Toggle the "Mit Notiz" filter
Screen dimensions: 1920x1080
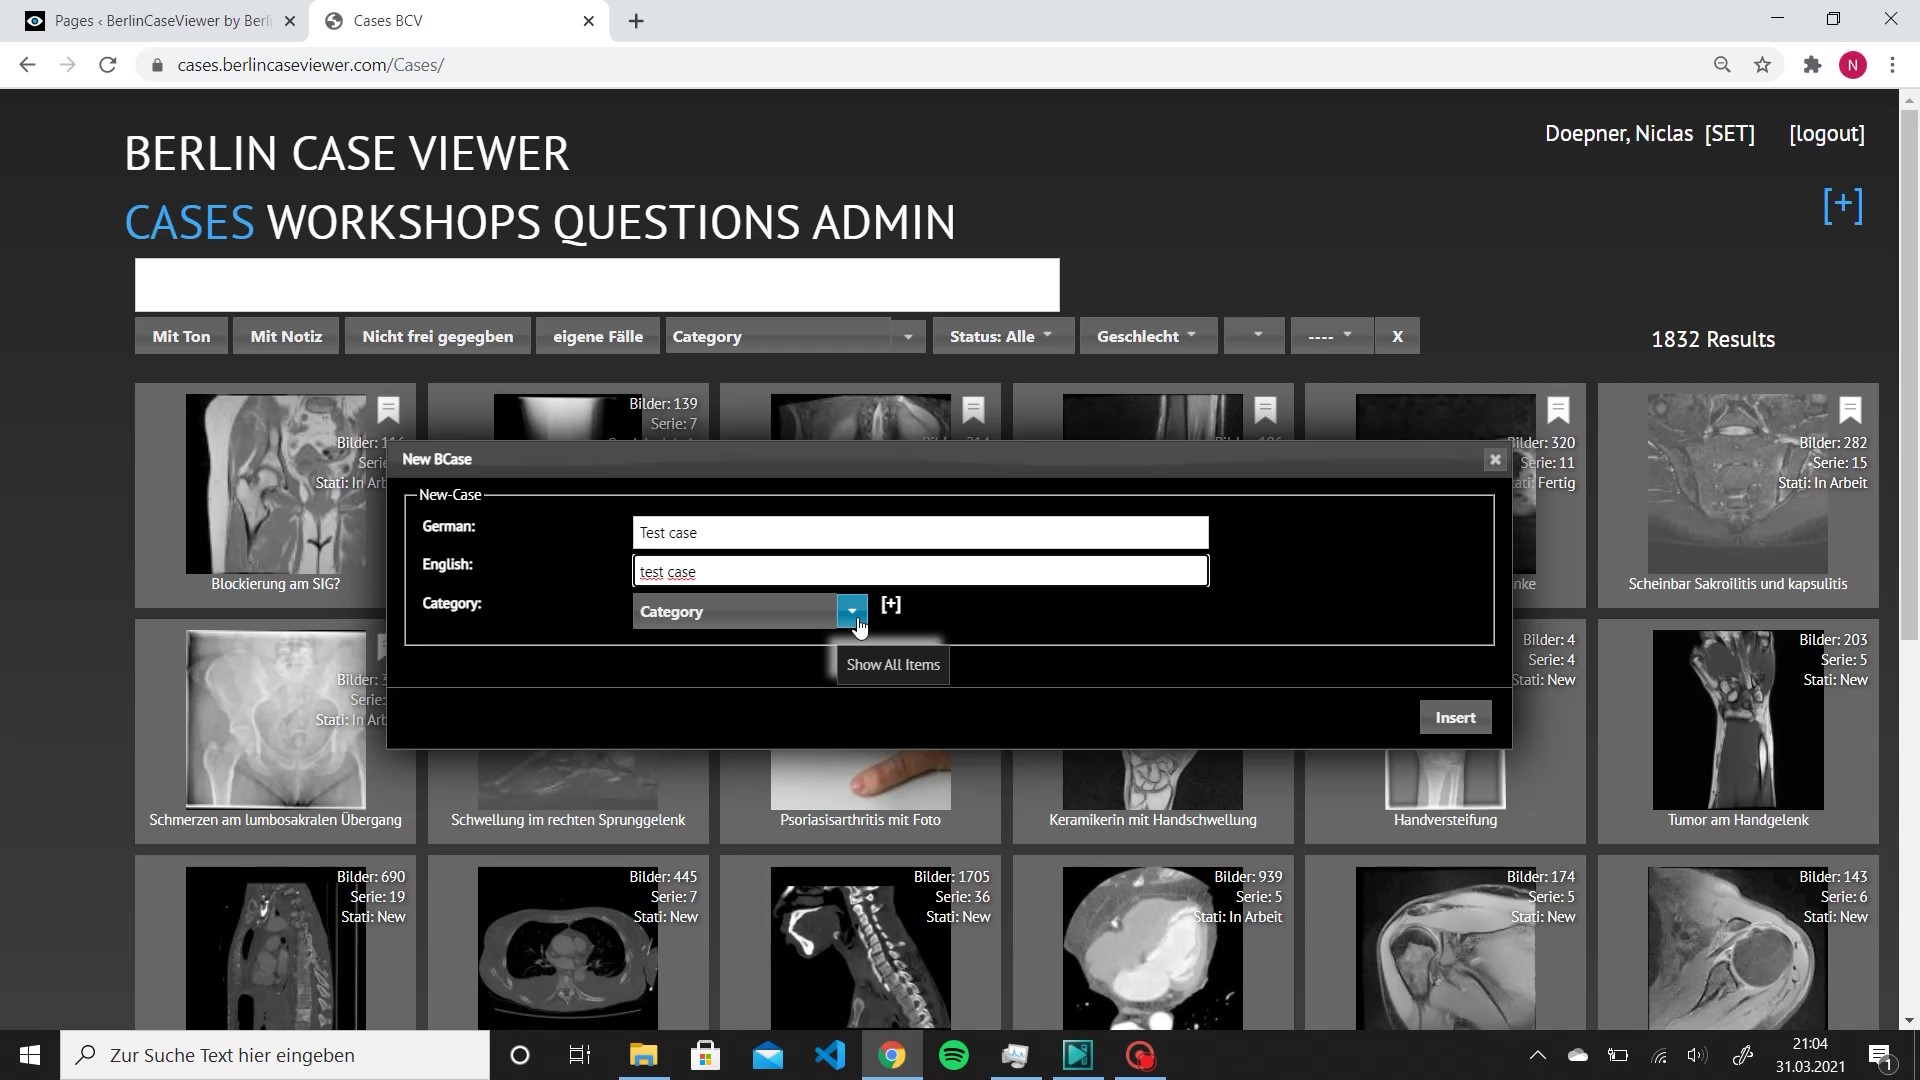[285, 336]
